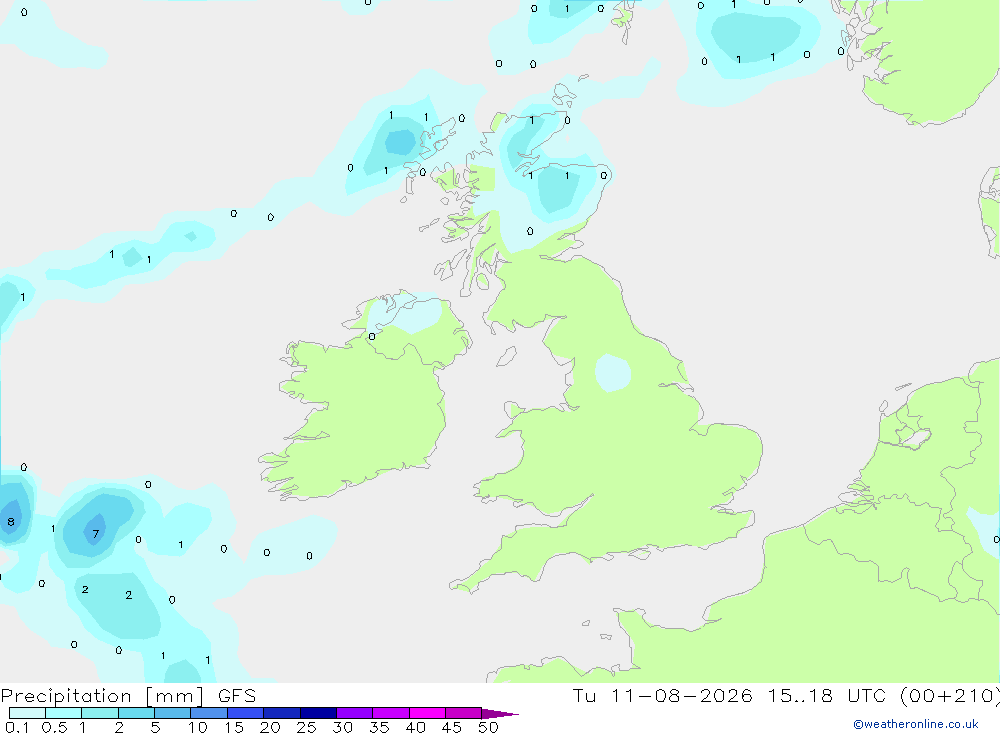This screenshot has width=1000, height=733.
Task: Click the legend label '45'
Action: [452, 727]
